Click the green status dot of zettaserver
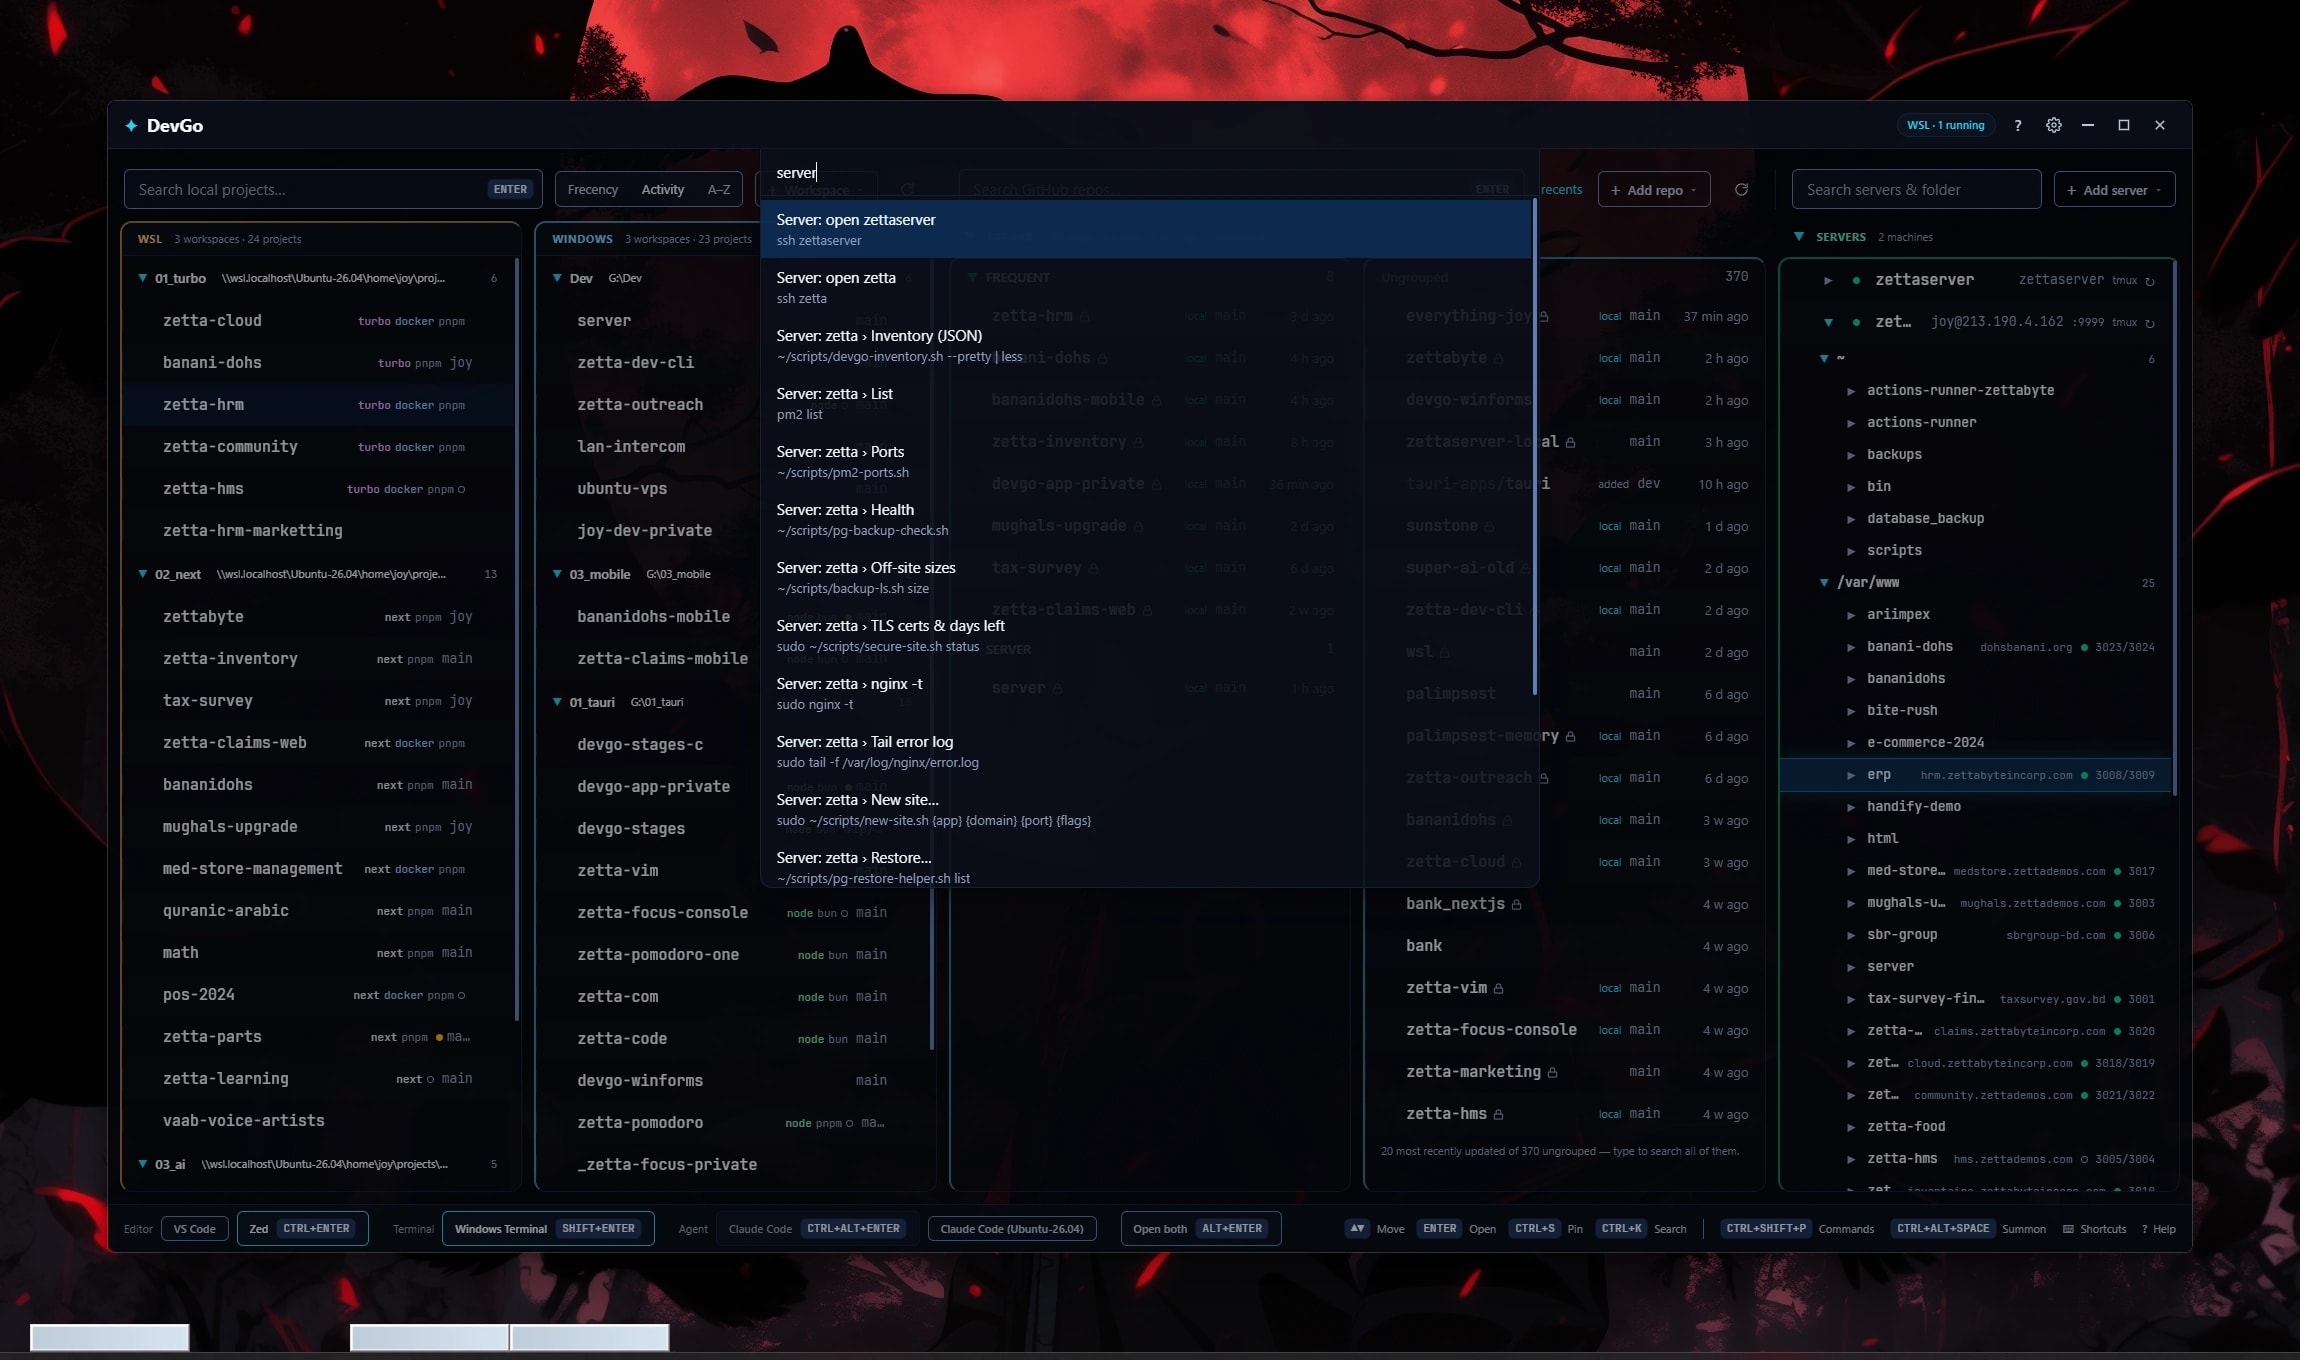Screen dimensions: 2300x1360 click(1856, 280)
